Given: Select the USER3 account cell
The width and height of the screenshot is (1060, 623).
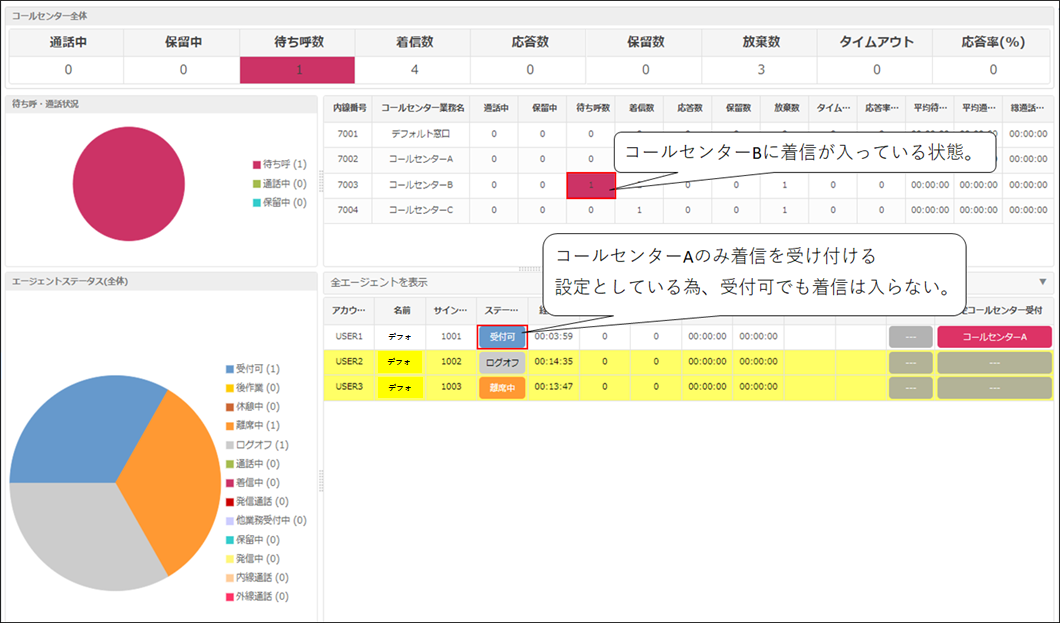Looking at the screenshot, I should pyautogui.click(x=349, y=387).
